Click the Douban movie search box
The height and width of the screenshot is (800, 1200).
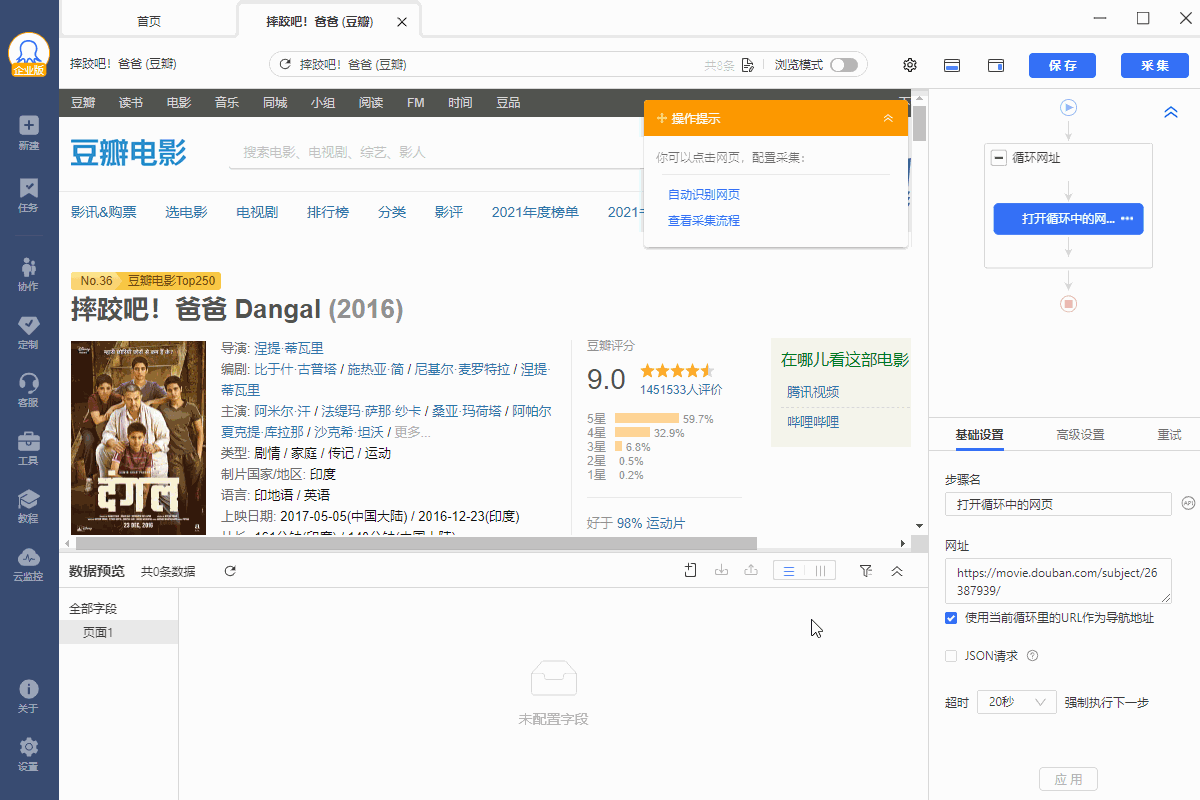point(436,153)
